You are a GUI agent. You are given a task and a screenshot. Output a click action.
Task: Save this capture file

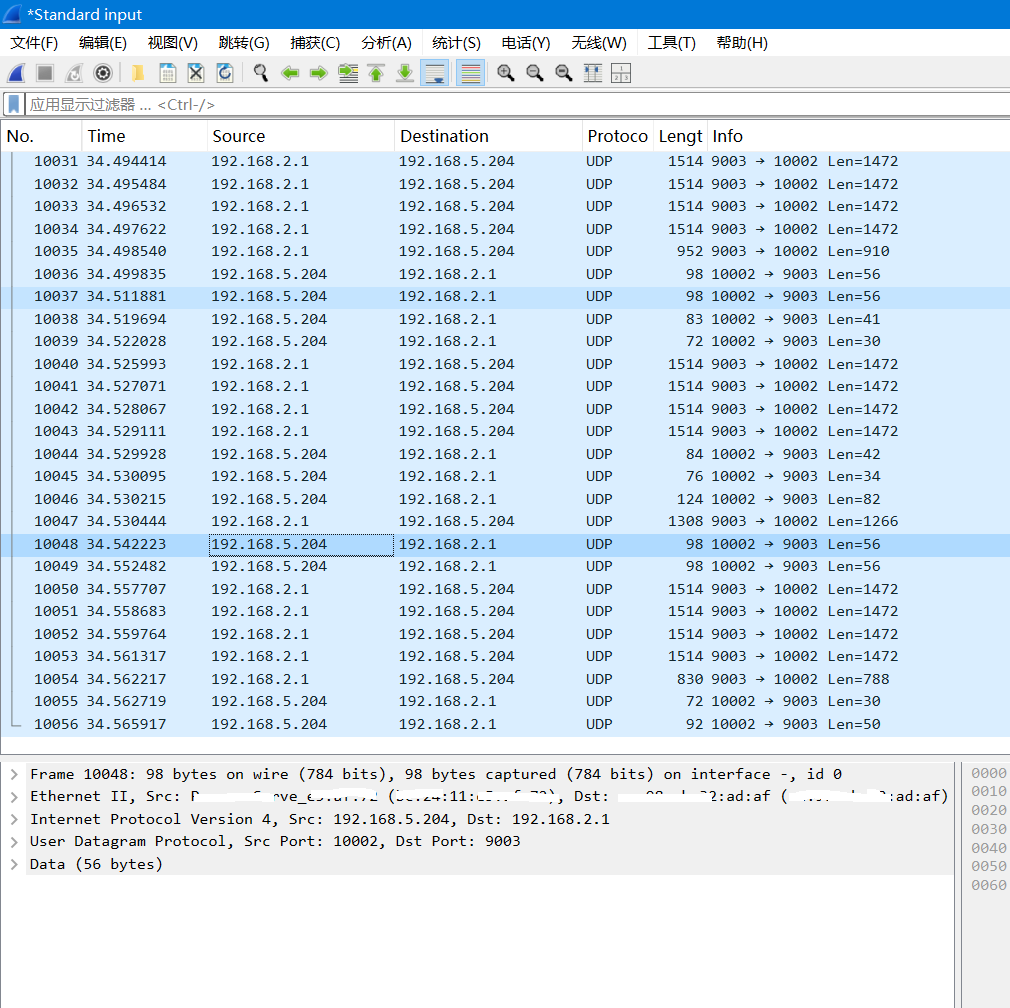coord(167,73)
